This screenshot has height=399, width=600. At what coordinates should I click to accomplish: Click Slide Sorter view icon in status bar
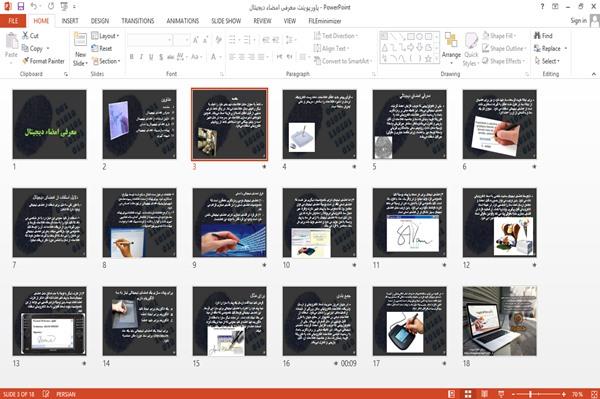tap(468, 394)
